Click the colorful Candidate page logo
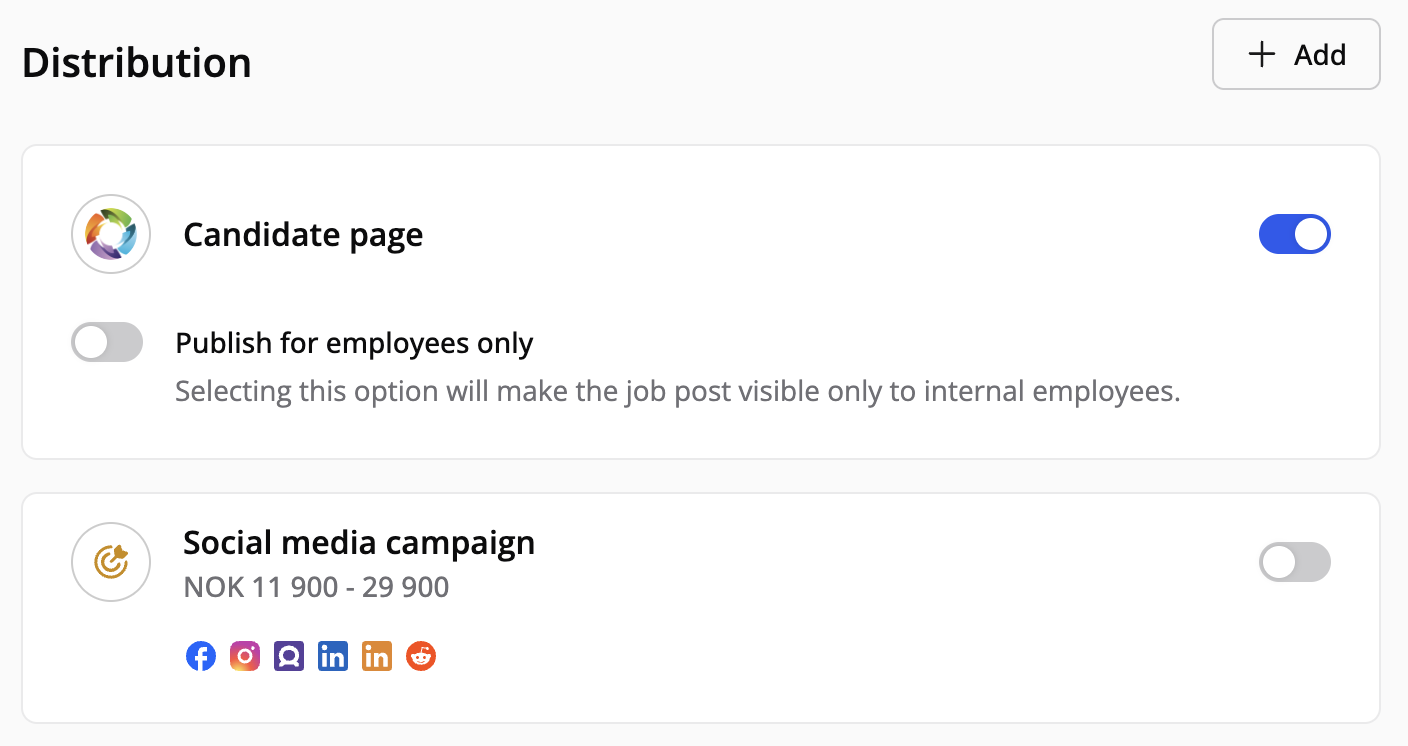This screenshot has width=1408, height=746. coord(111,234)
